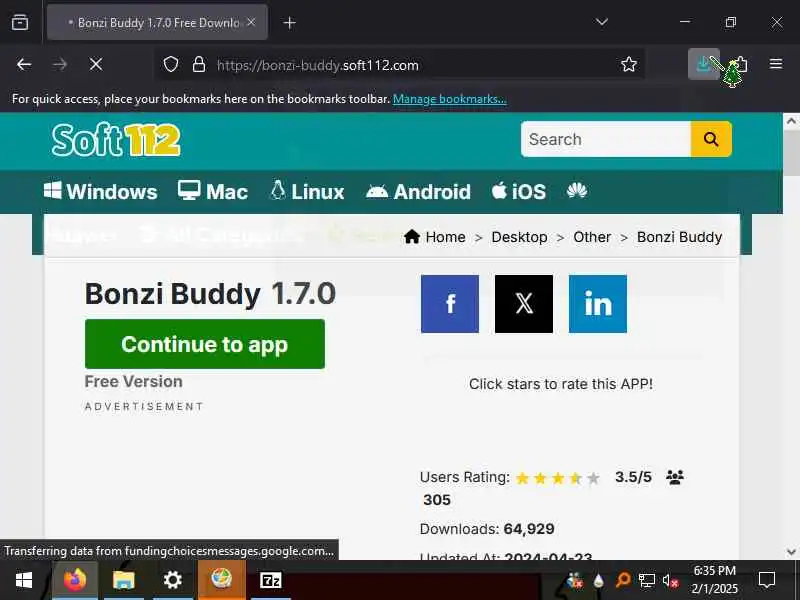Bookmark this page with the star icon
Image resolution: width=800 pixels, height=600 pixels.
(629, 64)
